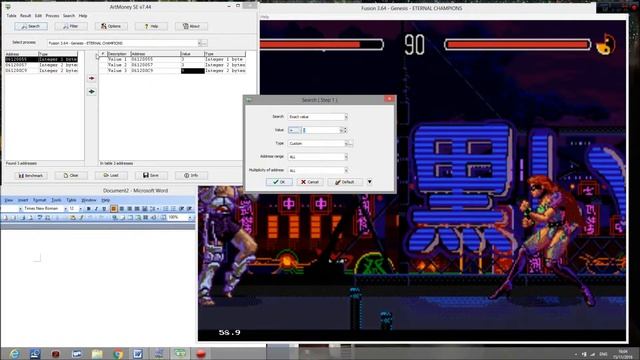
Task: Cancel the Search dialog
Action: click(x=310, y=182)
